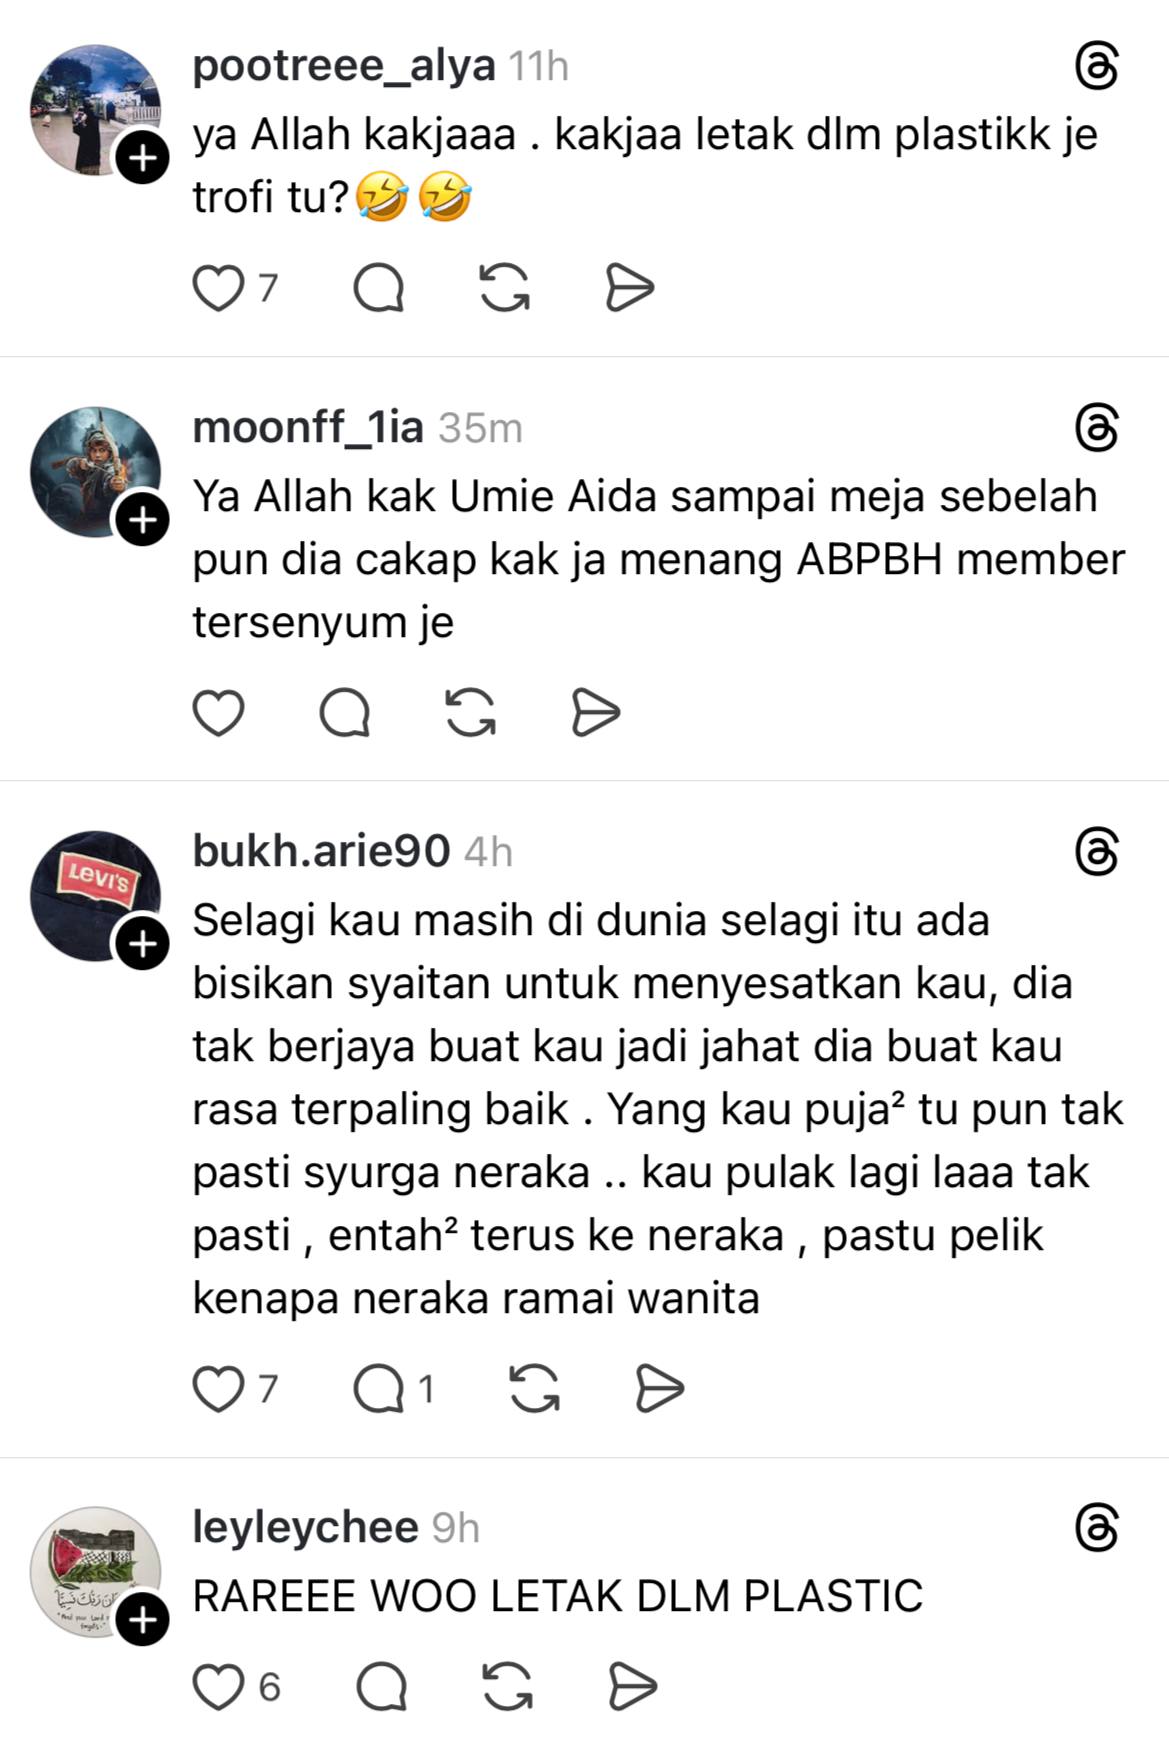Like moonff_1ia's comment
Viewport: 1169px width, 1748px height.
tap(218, 713)
